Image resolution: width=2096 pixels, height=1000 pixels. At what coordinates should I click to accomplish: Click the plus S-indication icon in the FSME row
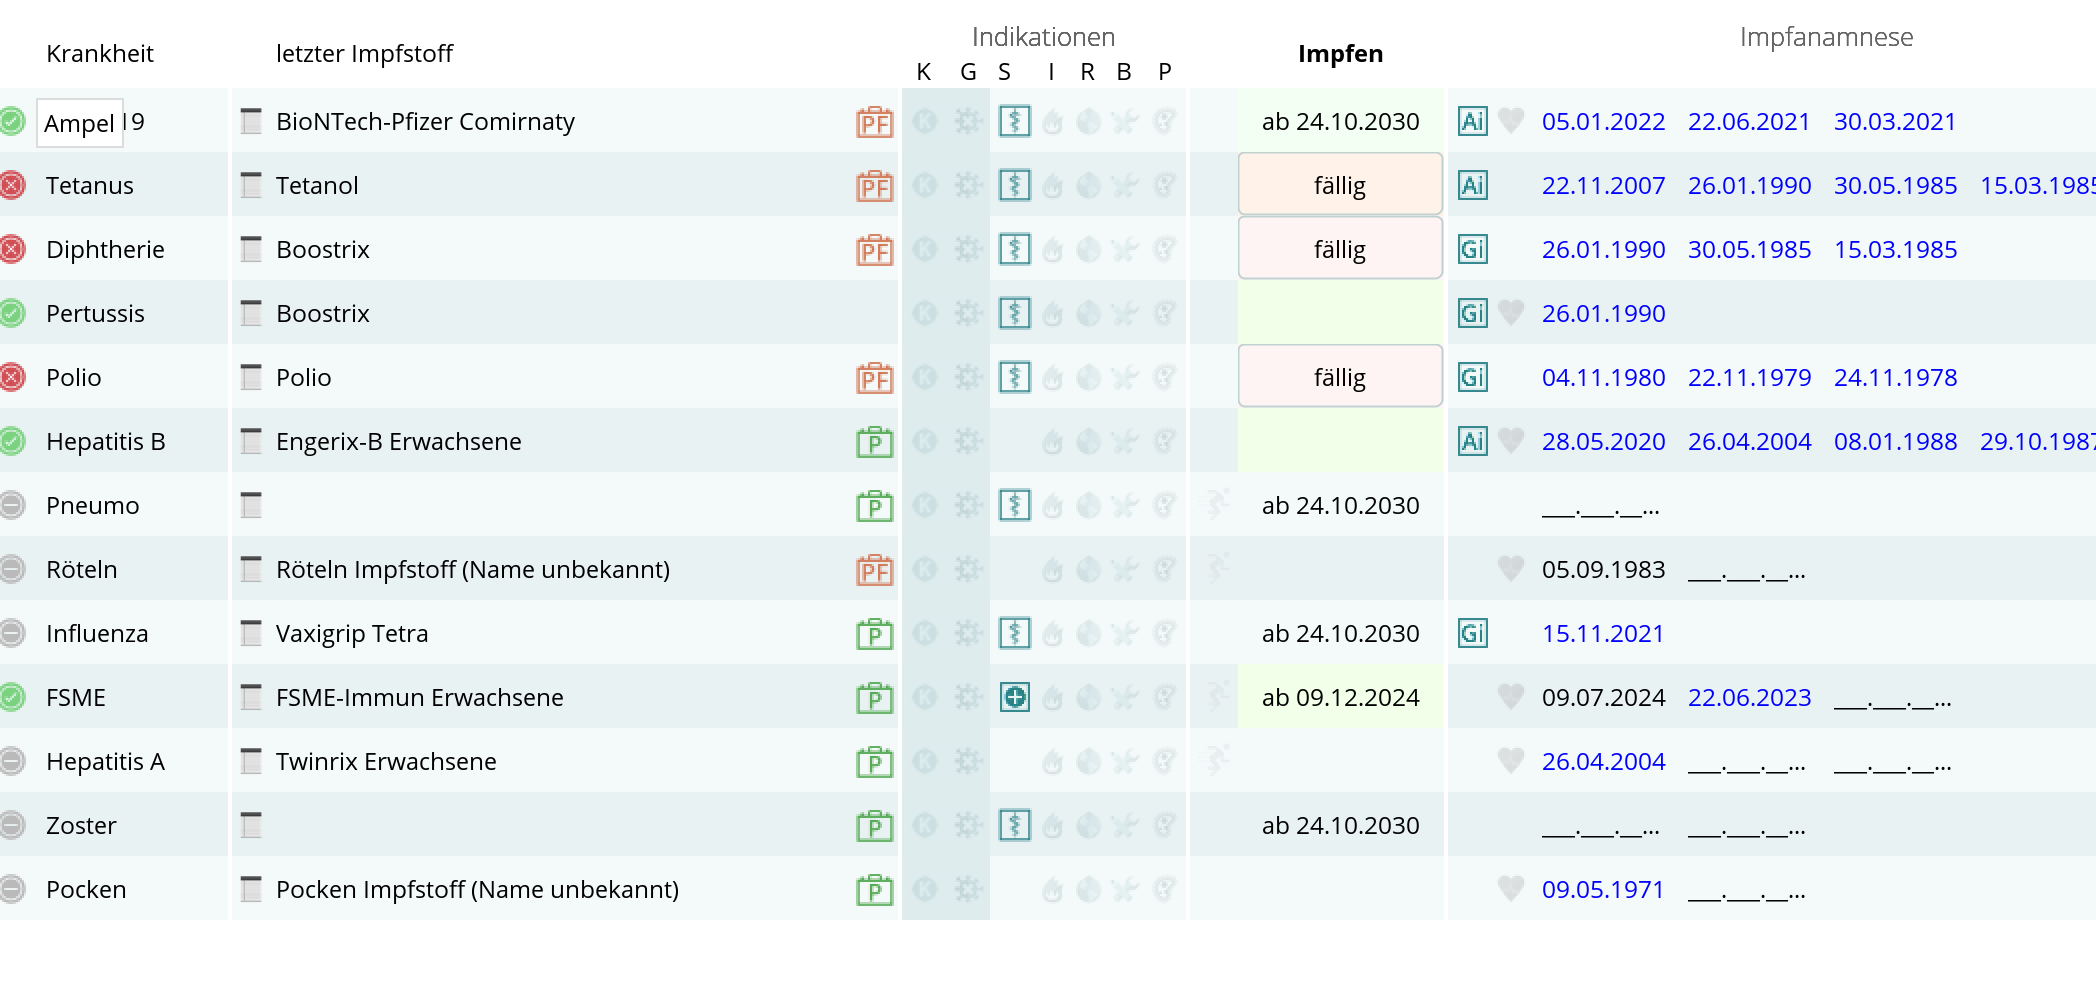click(1015, 698)
